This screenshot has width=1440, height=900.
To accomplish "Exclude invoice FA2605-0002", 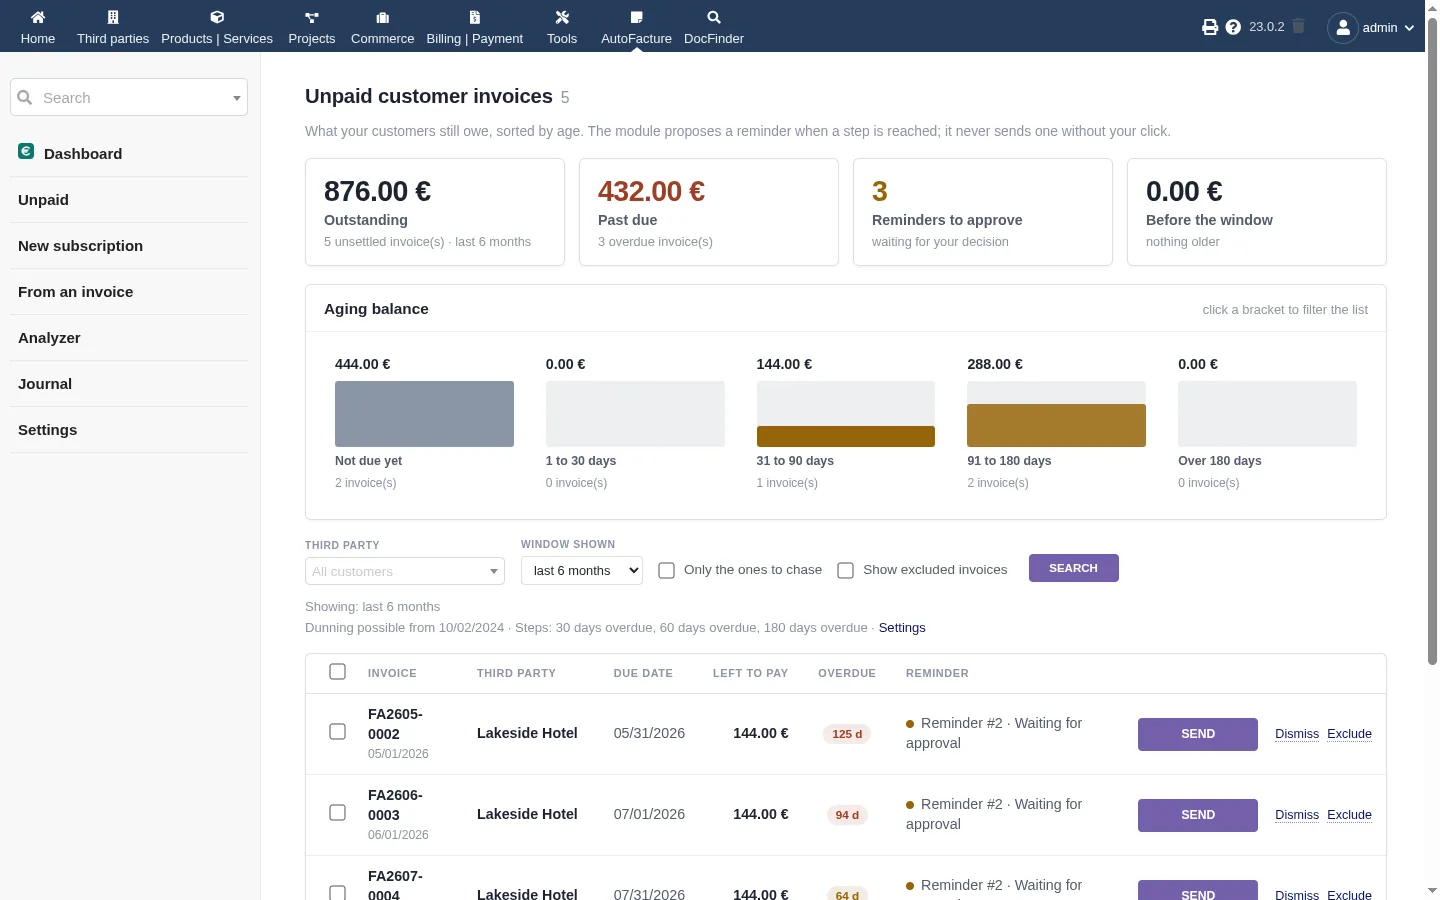I will click(1349, 734).
